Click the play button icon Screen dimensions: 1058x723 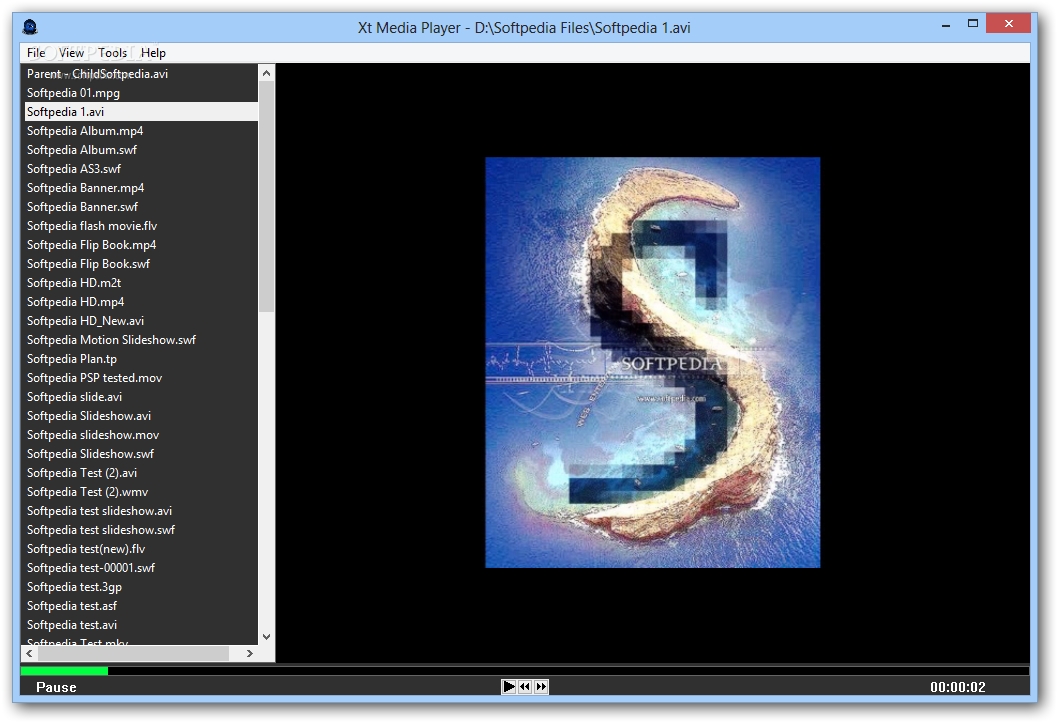509,687
